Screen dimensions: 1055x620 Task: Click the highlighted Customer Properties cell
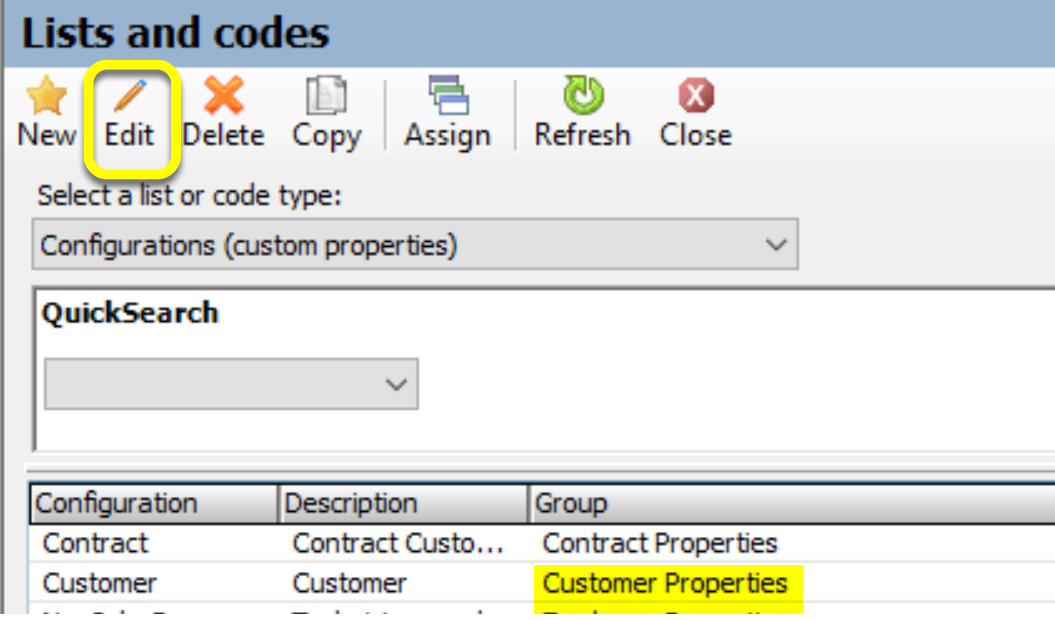(x=665, y=583)
